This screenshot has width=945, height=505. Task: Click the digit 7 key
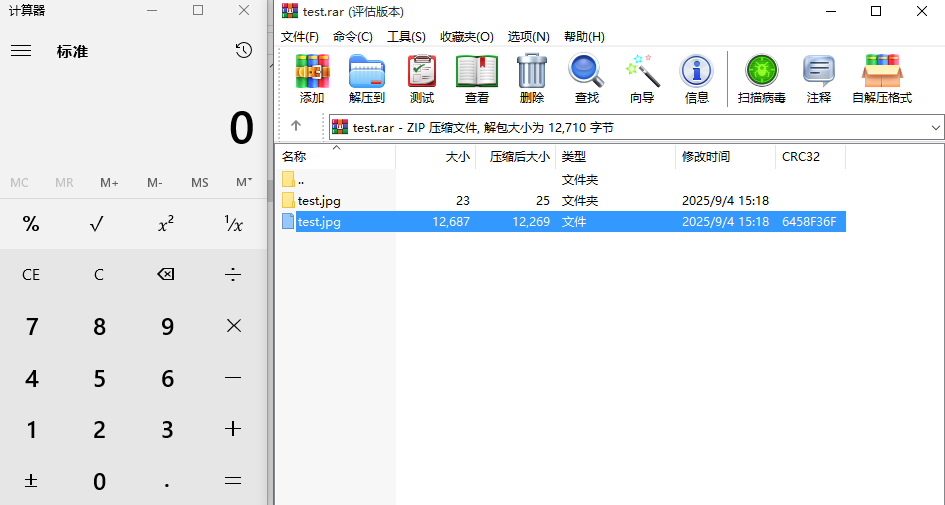tap(31, 326)
